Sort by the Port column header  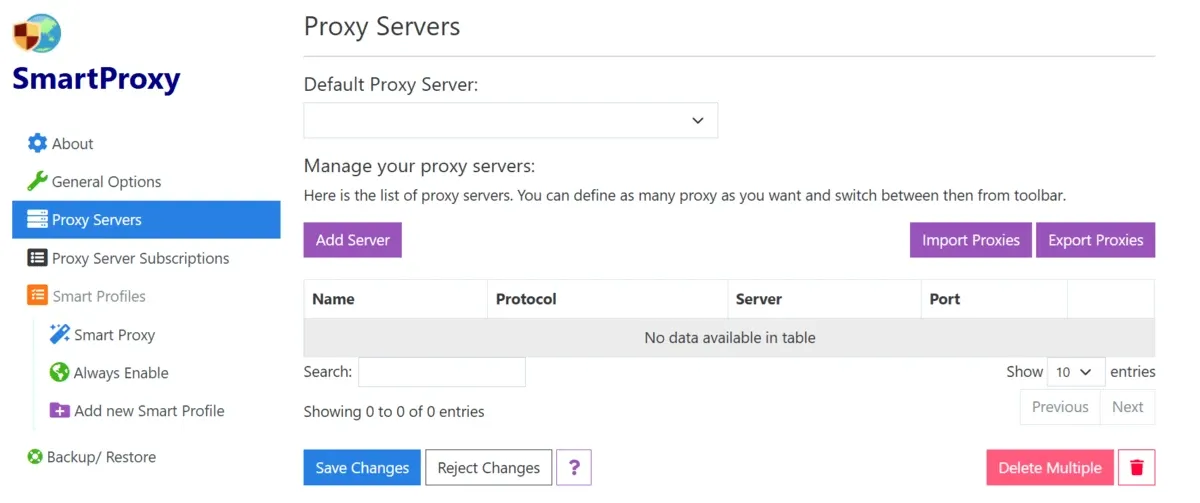(994, 299)
